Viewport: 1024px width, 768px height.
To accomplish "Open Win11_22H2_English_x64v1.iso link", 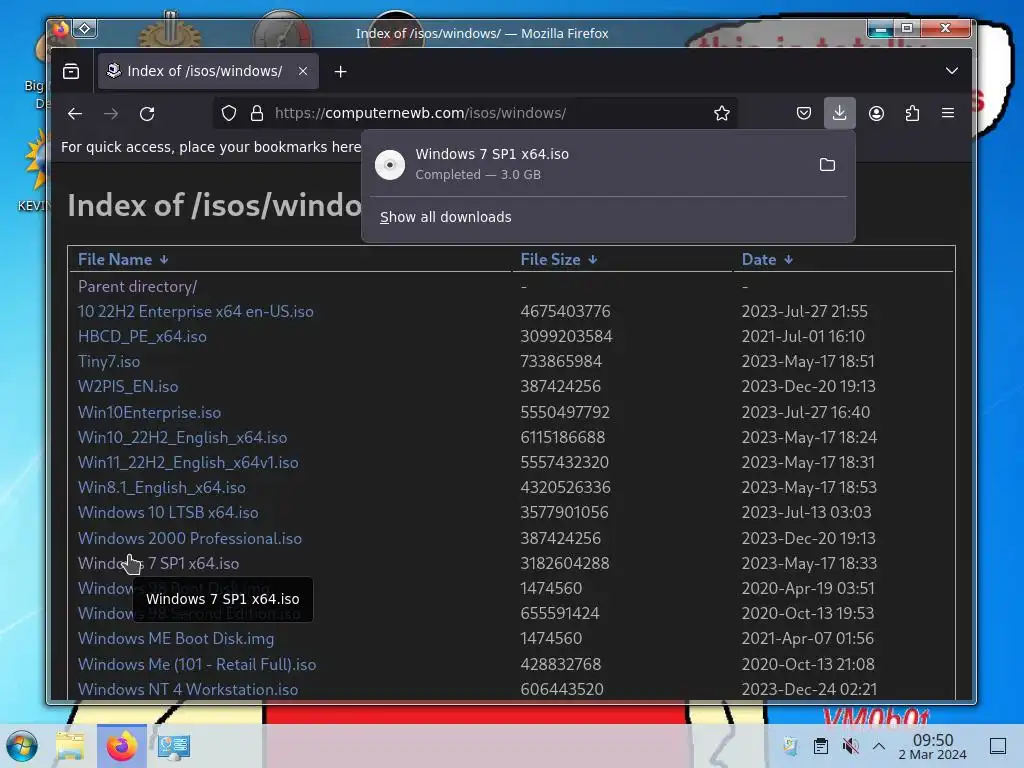I will [188, 462].
